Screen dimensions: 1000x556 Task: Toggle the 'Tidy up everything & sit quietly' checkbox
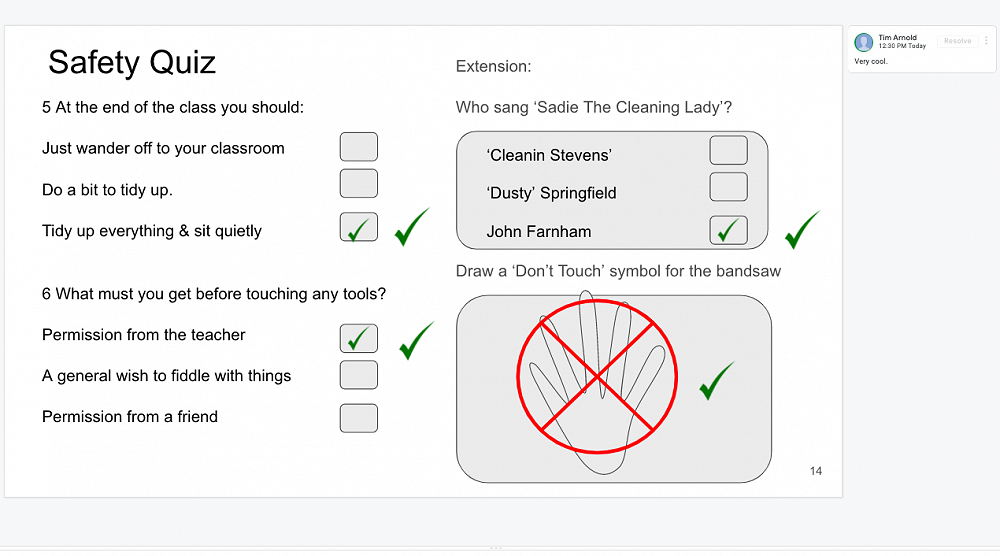tap(358, 227)
